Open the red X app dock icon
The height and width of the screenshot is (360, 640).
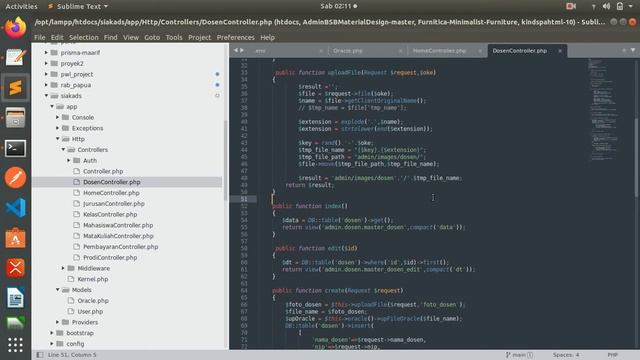pyautogui.click(x=16, y=268)
